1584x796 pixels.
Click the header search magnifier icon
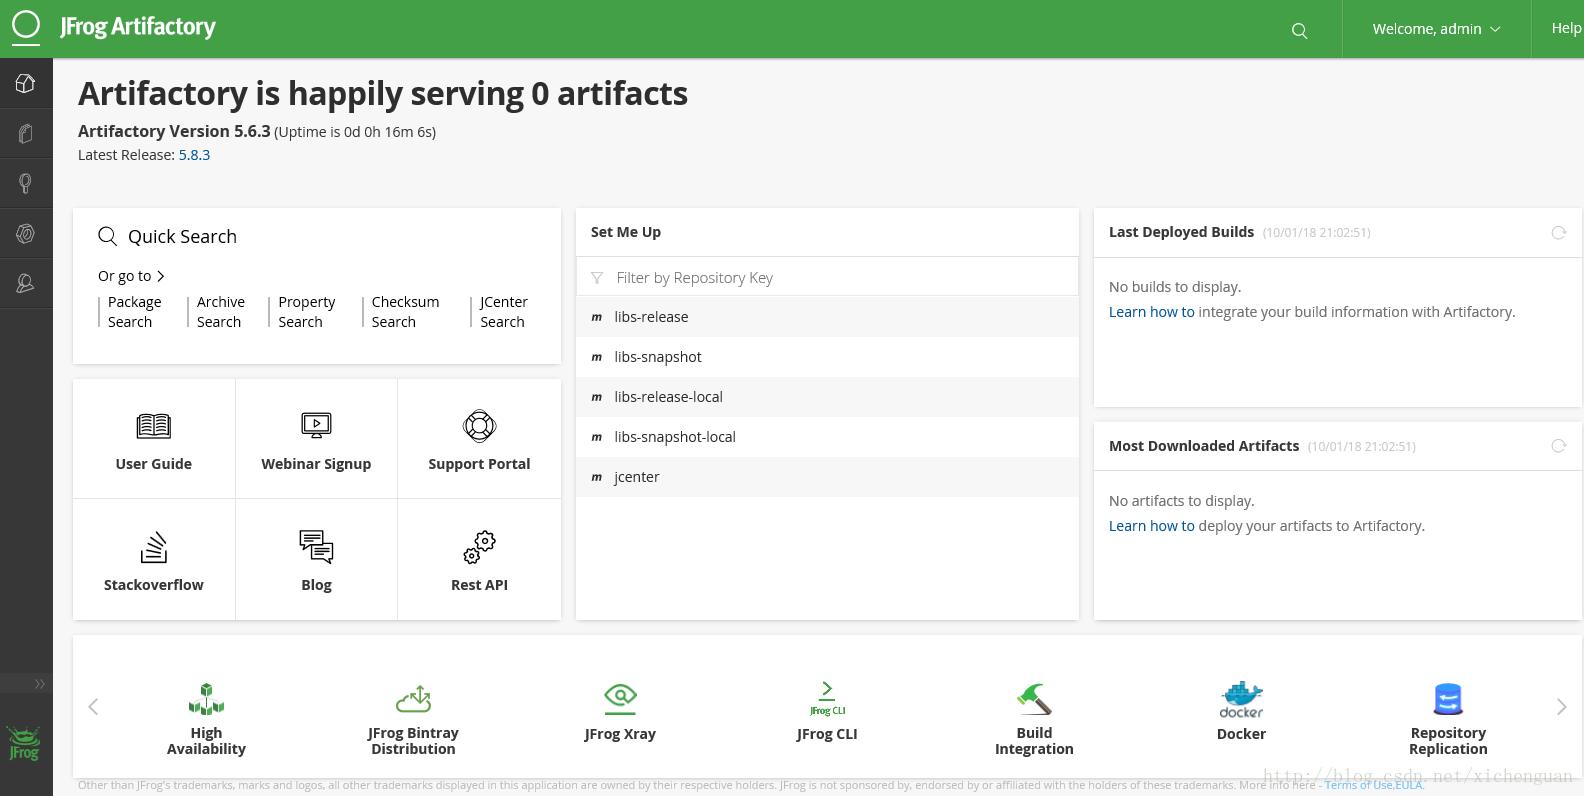pyautogui.click(x=1299, y=30)
